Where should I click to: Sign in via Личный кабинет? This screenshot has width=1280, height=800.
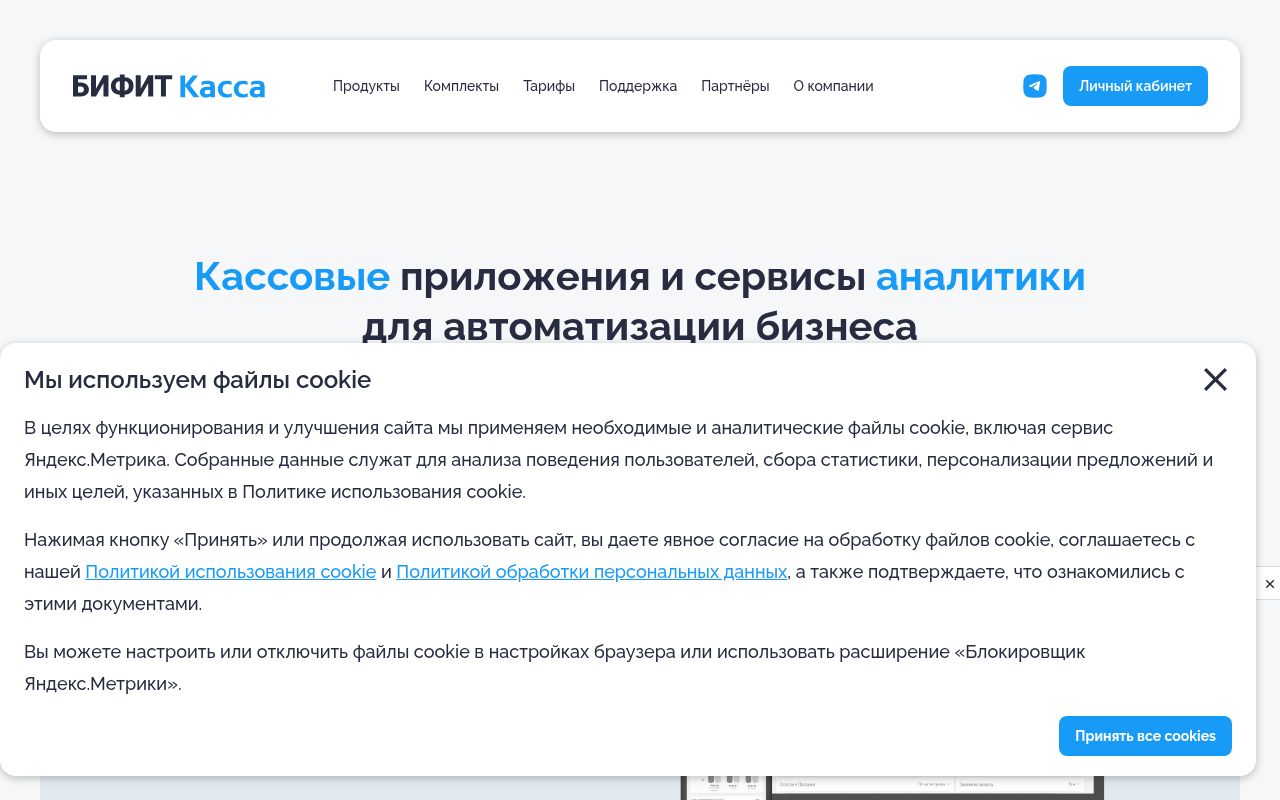(1135, 86)
